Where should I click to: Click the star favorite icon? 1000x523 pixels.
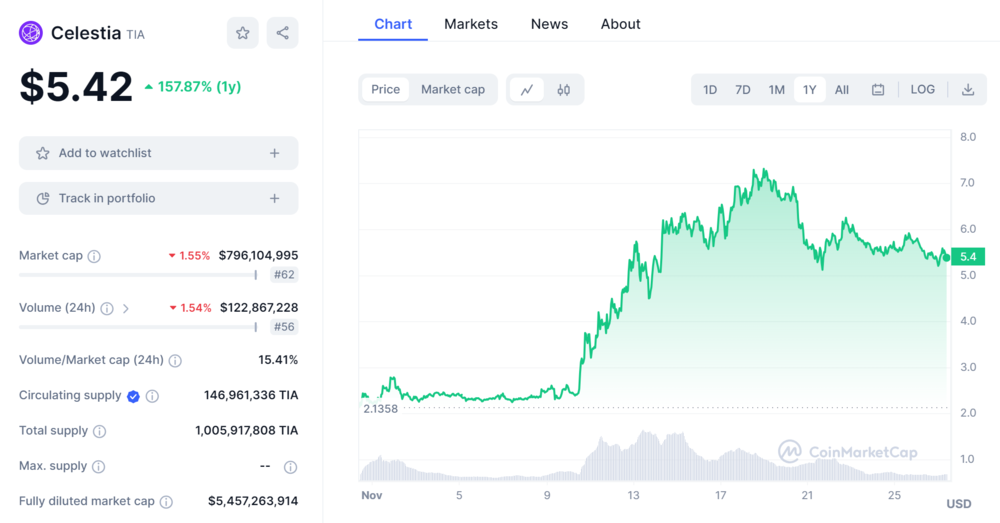coord(243,33)
